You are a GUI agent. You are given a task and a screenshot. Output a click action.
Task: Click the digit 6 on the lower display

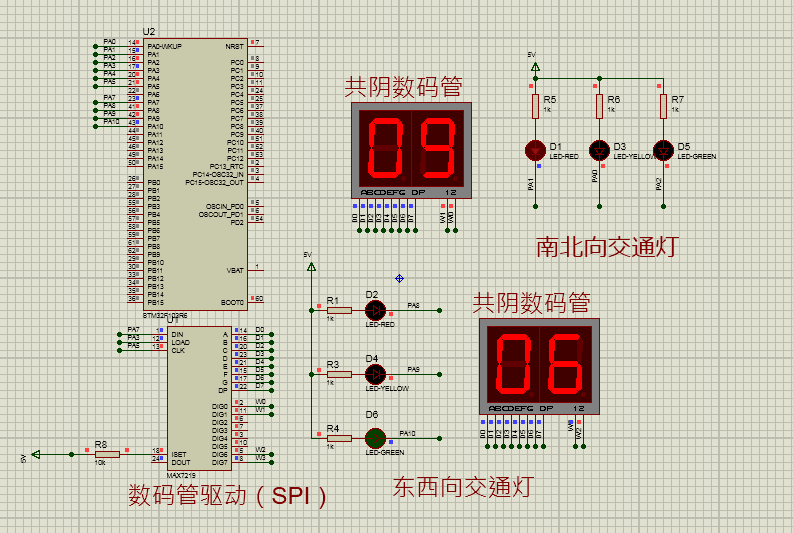(565, 364)
